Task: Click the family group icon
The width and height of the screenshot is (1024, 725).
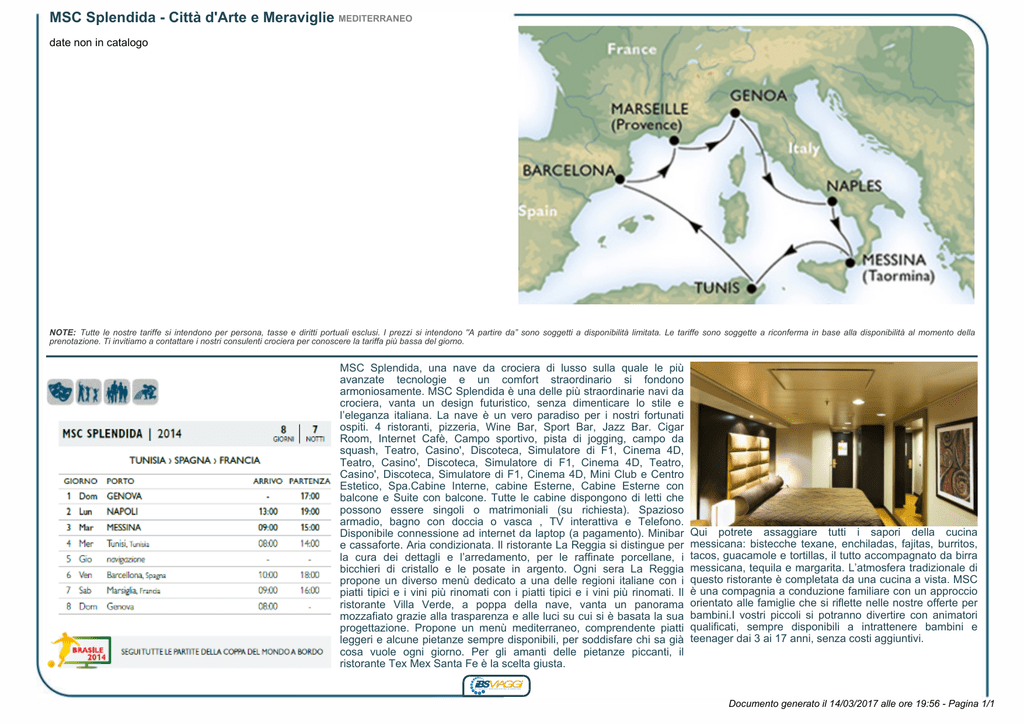Action: (117, 392)
